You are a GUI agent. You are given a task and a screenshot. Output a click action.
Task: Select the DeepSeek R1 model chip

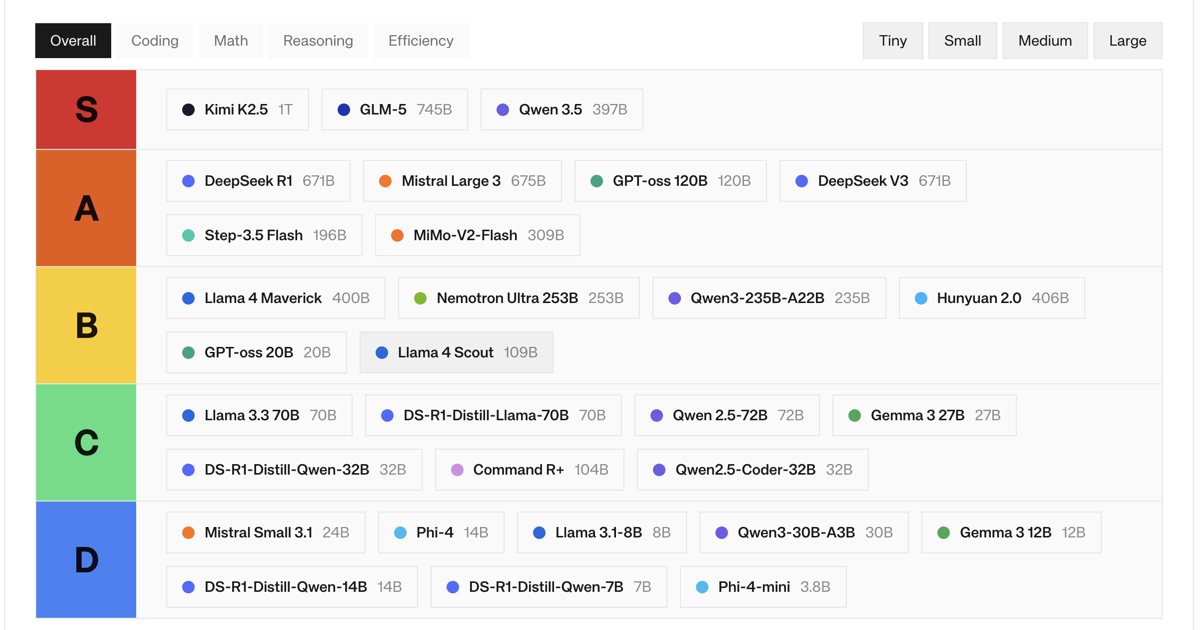coord(257,180)
